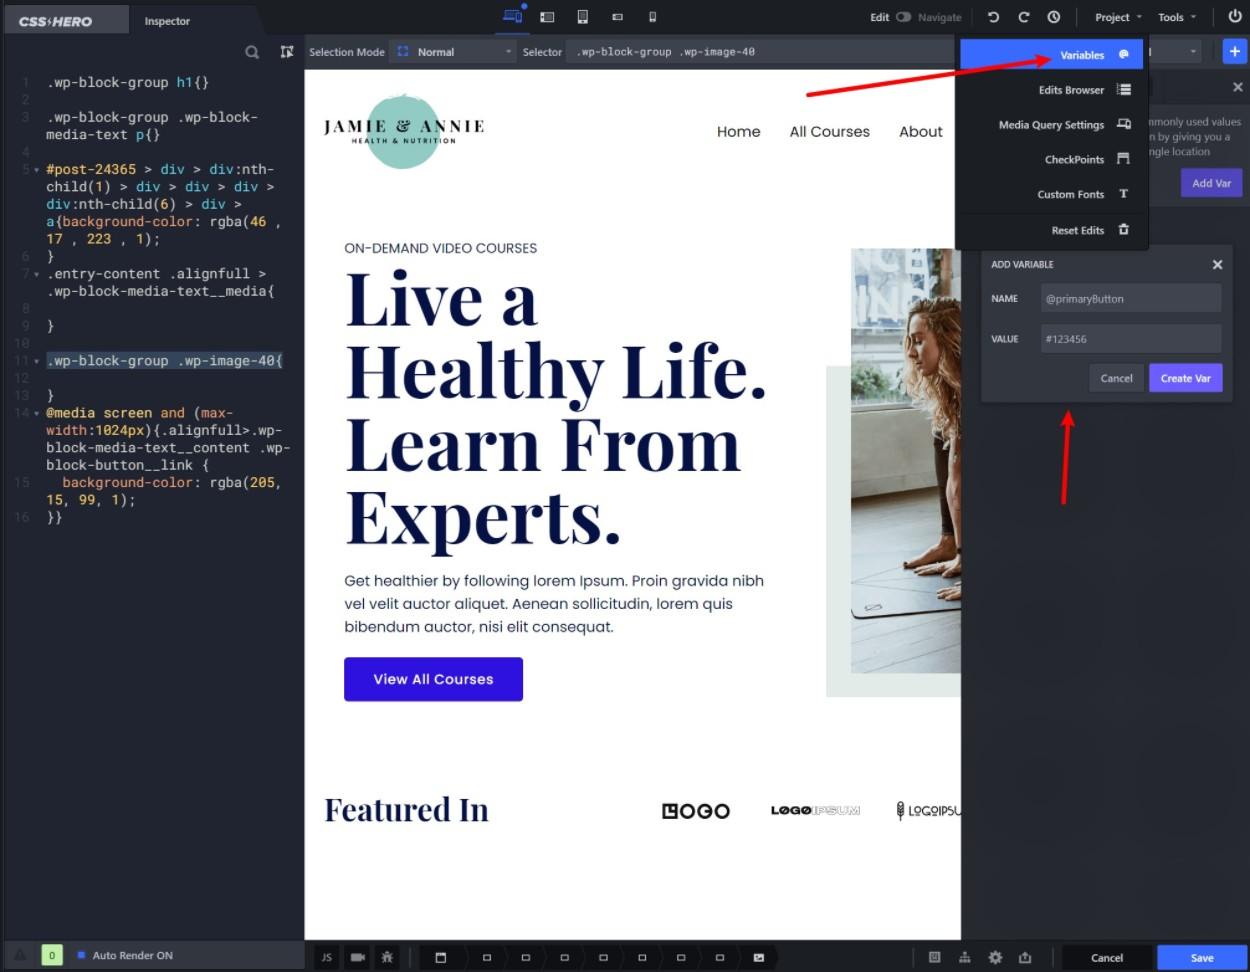Toggle Auto Render ON checkbox
1250x972 pixels.
point(82,956)
